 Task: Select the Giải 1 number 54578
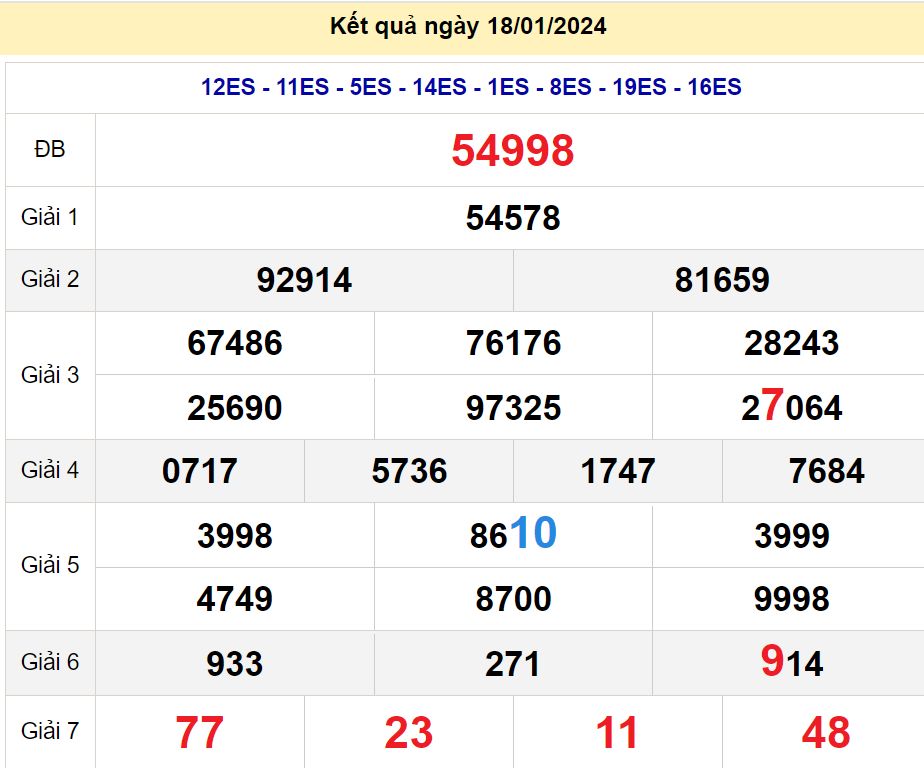[x=512, y=218]
